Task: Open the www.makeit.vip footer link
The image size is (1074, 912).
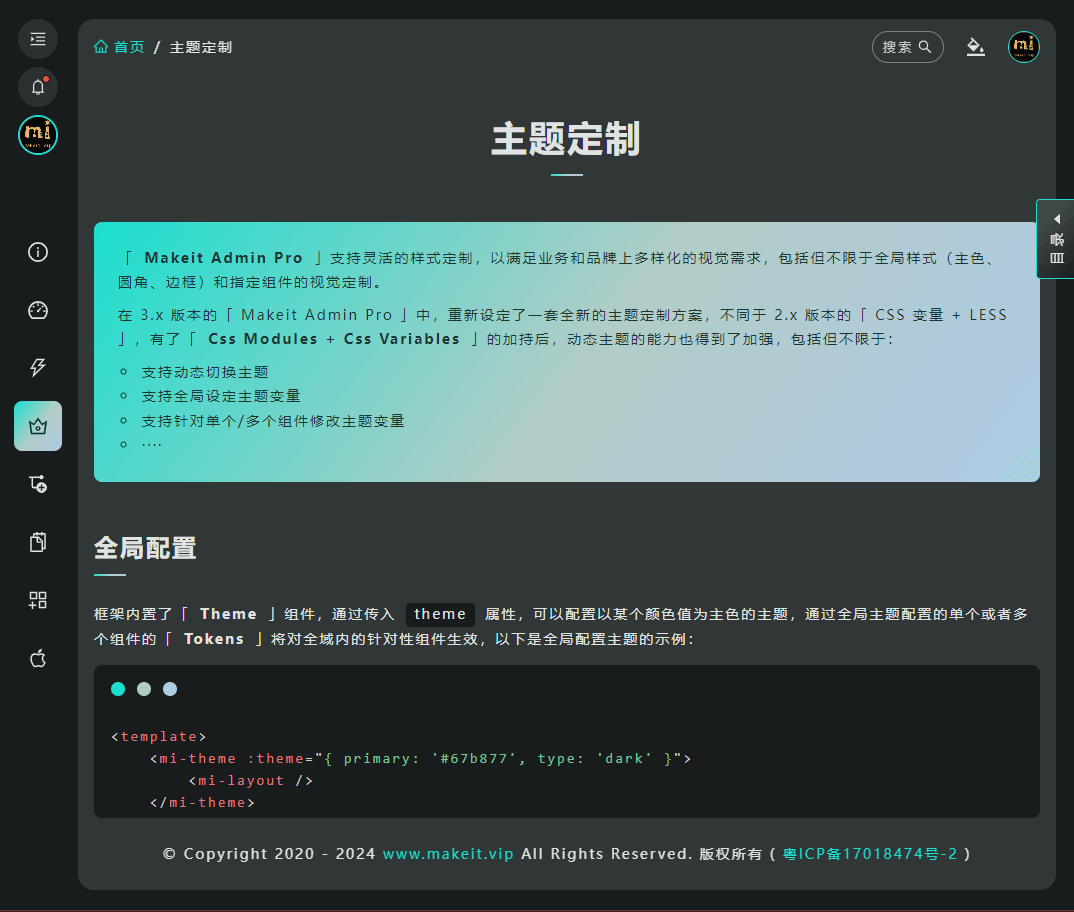Action: point(448,854)
